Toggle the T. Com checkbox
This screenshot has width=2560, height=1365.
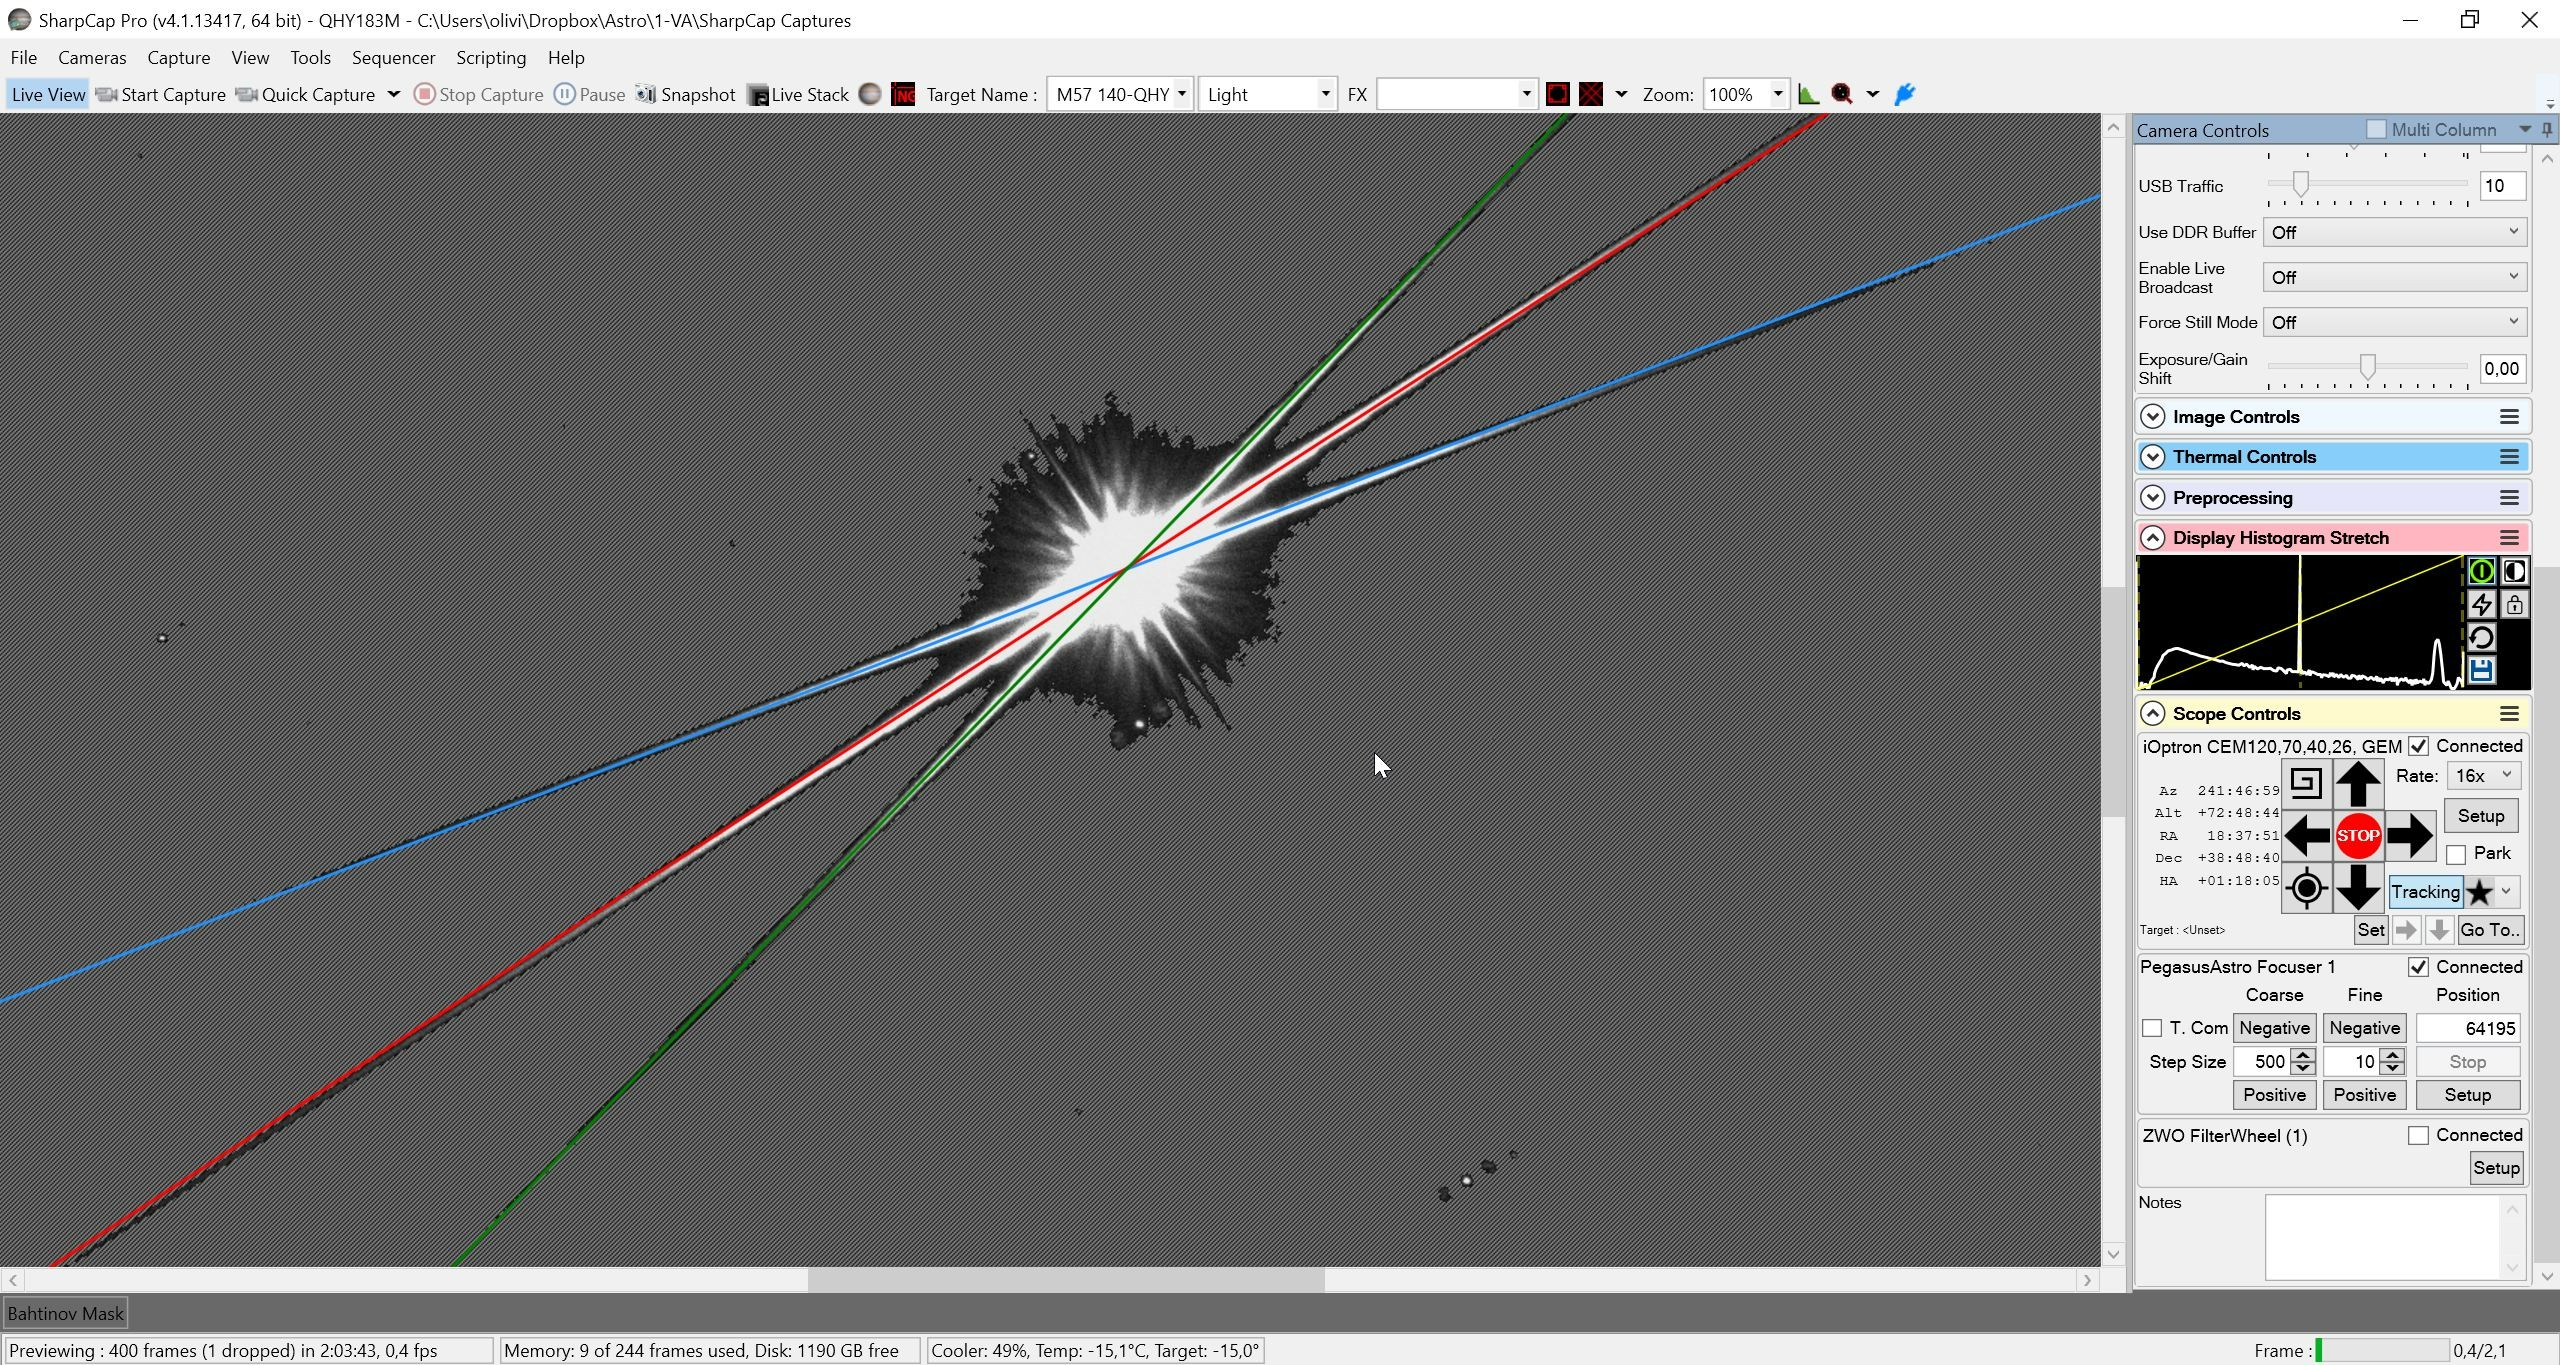(x=2152, y=1028)
